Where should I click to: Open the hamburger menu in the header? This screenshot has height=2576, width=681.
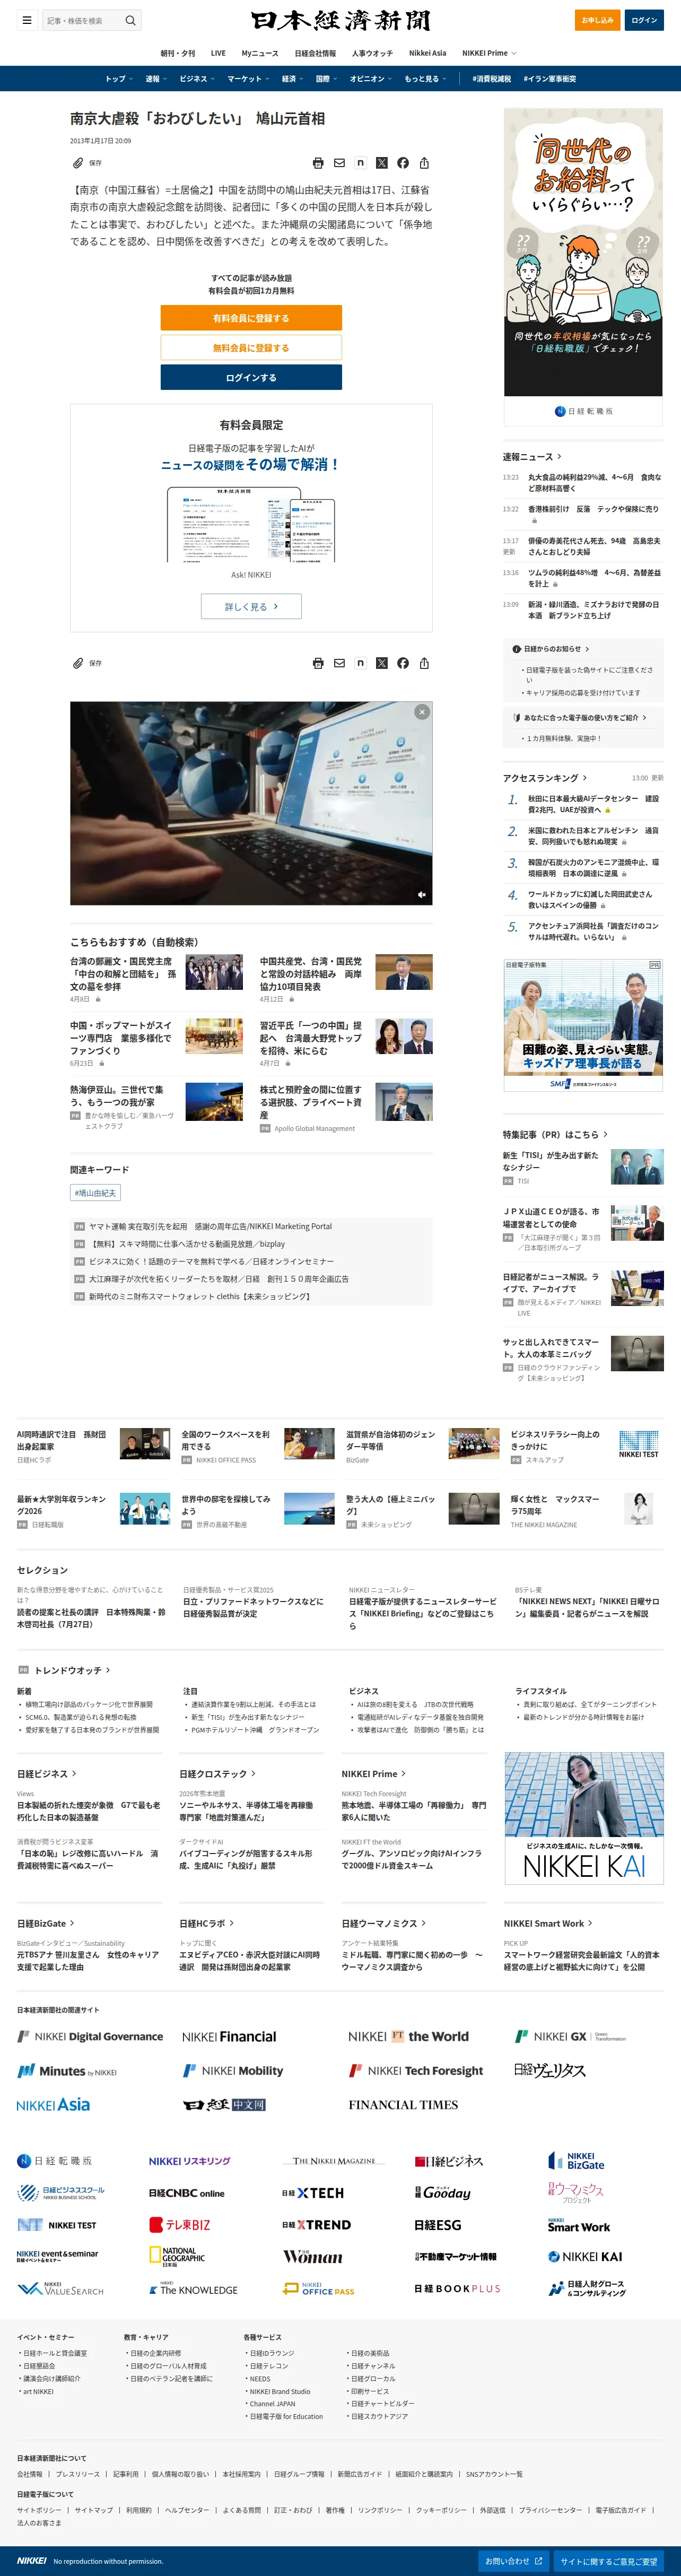pyautogui.click(x=27, y=20)
